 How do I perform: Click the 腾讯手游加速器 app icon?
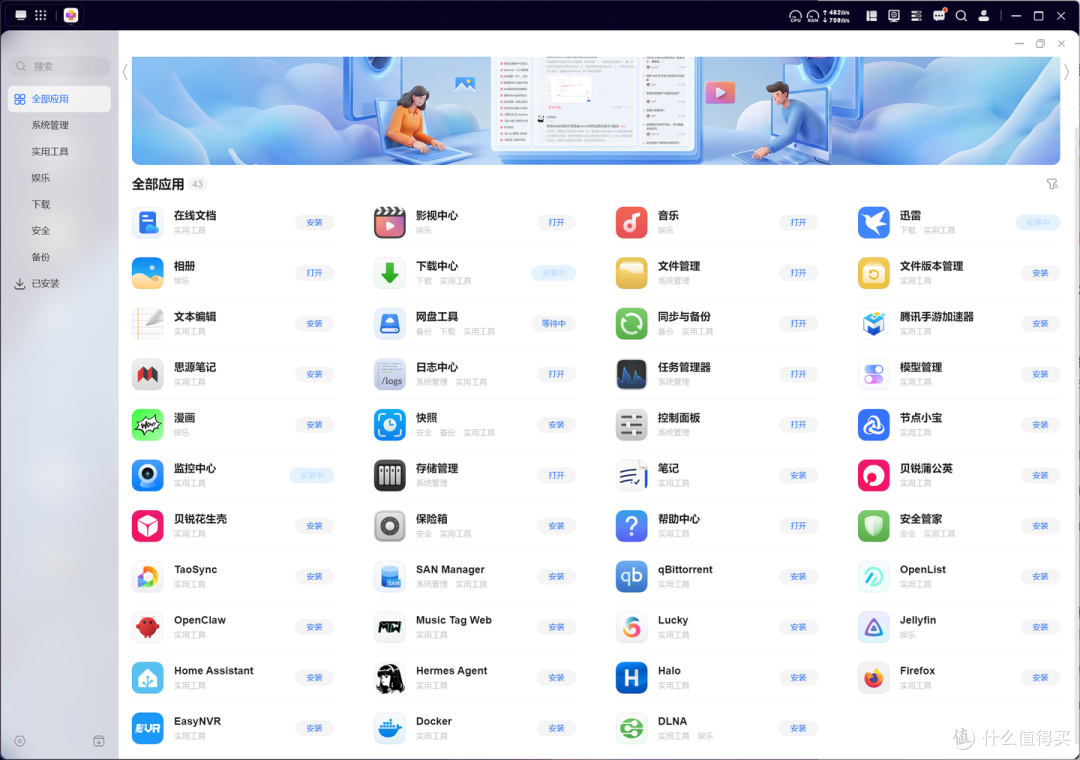(873, 324)
